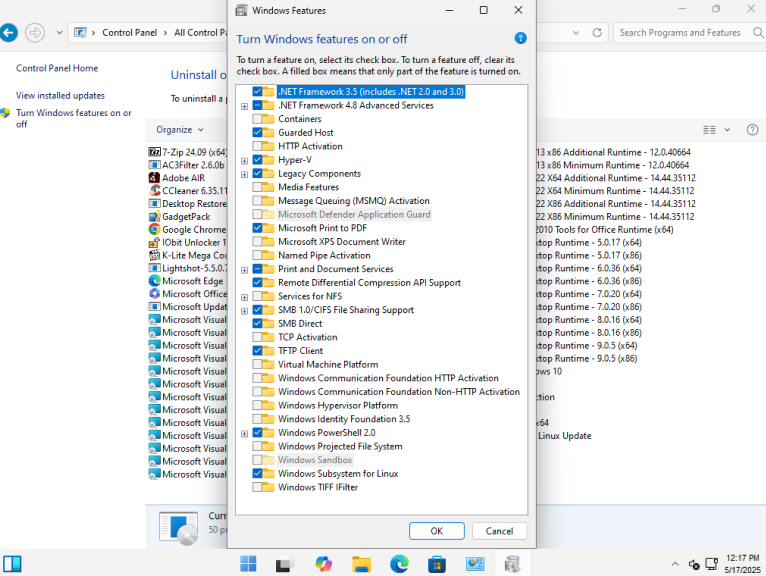This screenshot has height=576, width=766.
Task: Select Windows Projected File System row
Action: click(x=340, y=446)
